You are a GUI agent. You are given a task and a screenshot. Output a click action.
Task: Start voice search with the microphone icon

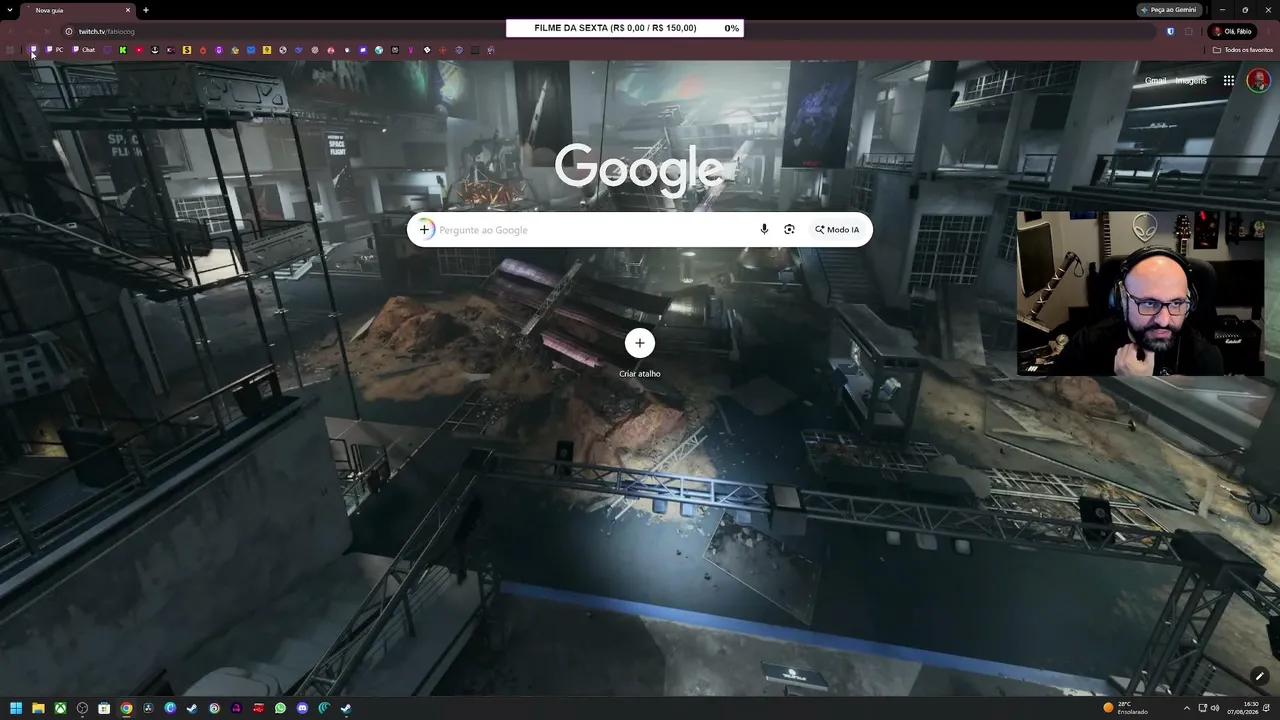(x=764, y=230)
